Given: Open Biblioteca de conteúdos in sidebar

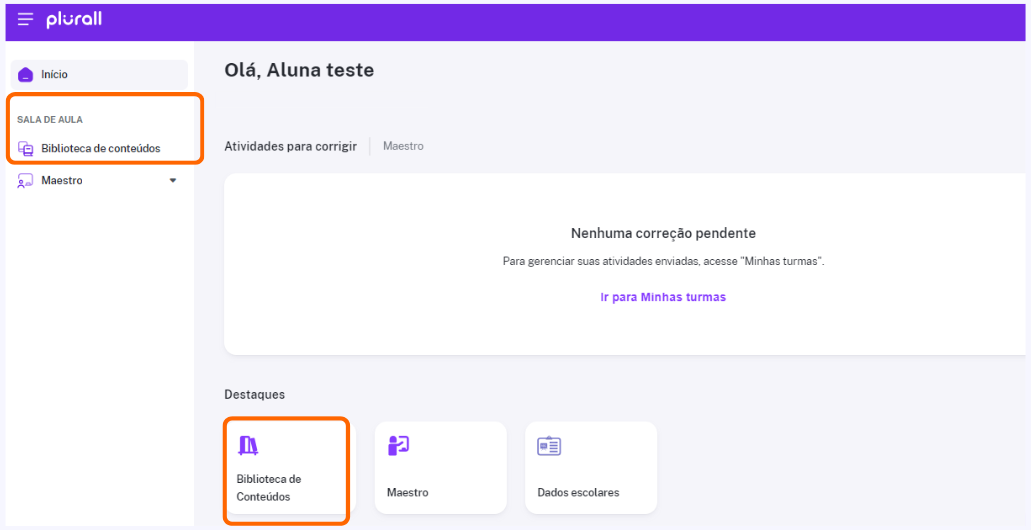Looking at the screenshot, I should click(99, 149).
